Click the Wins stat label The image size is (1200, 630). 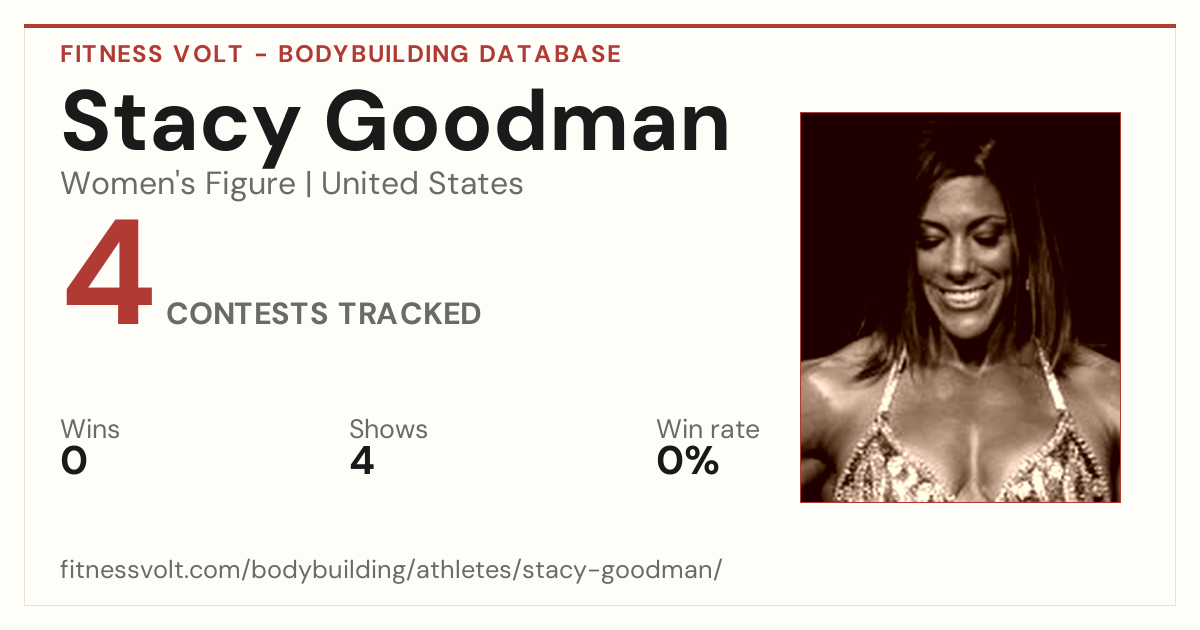pyautogui.click(x=90, y=430)
